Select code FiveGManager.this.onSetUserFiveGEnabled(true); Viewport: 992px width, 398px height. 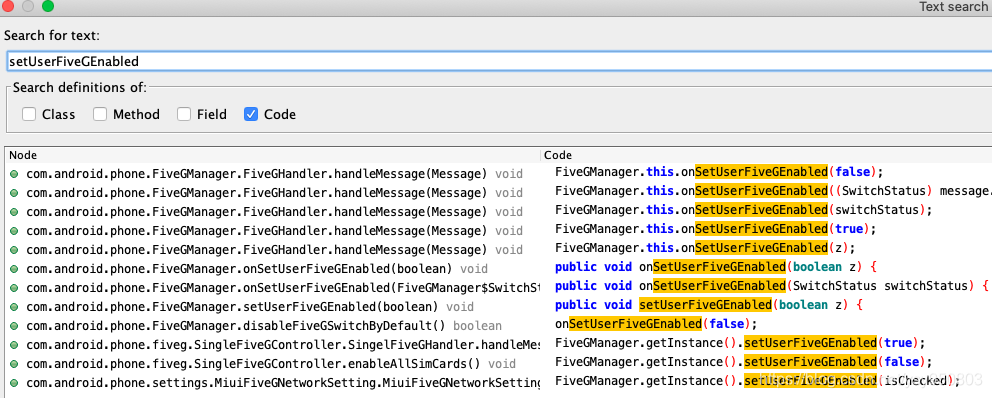tap(716, 228)
